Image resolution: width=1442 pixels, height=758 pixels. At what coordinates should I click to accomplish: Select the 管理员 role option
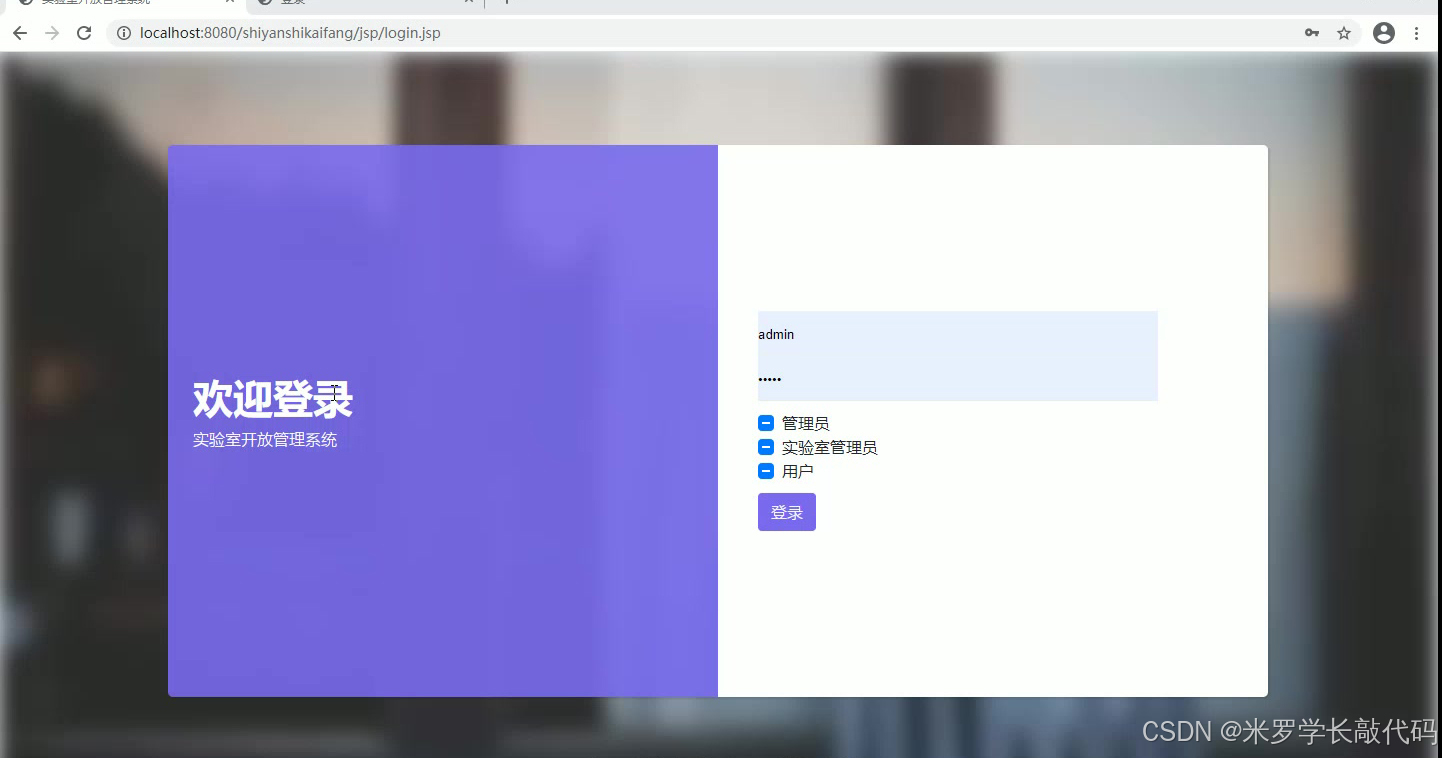click(x=804, y=422)
